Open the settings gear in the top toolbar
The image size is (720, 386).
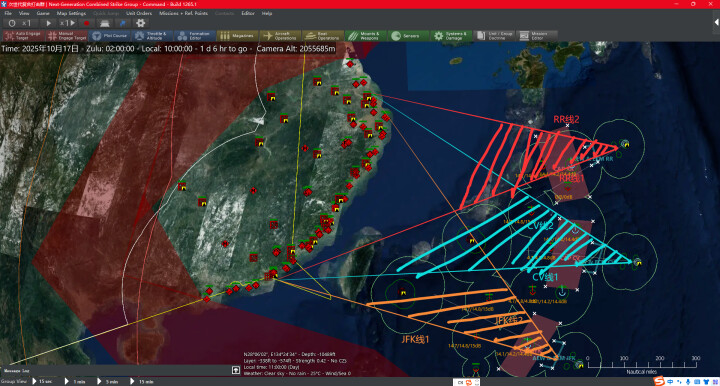tap(141, 23)
